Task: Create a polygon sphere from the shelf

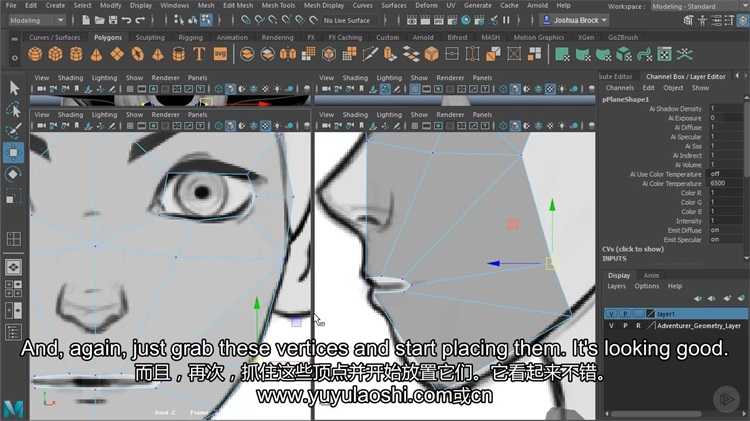Action: coord(35,55)
